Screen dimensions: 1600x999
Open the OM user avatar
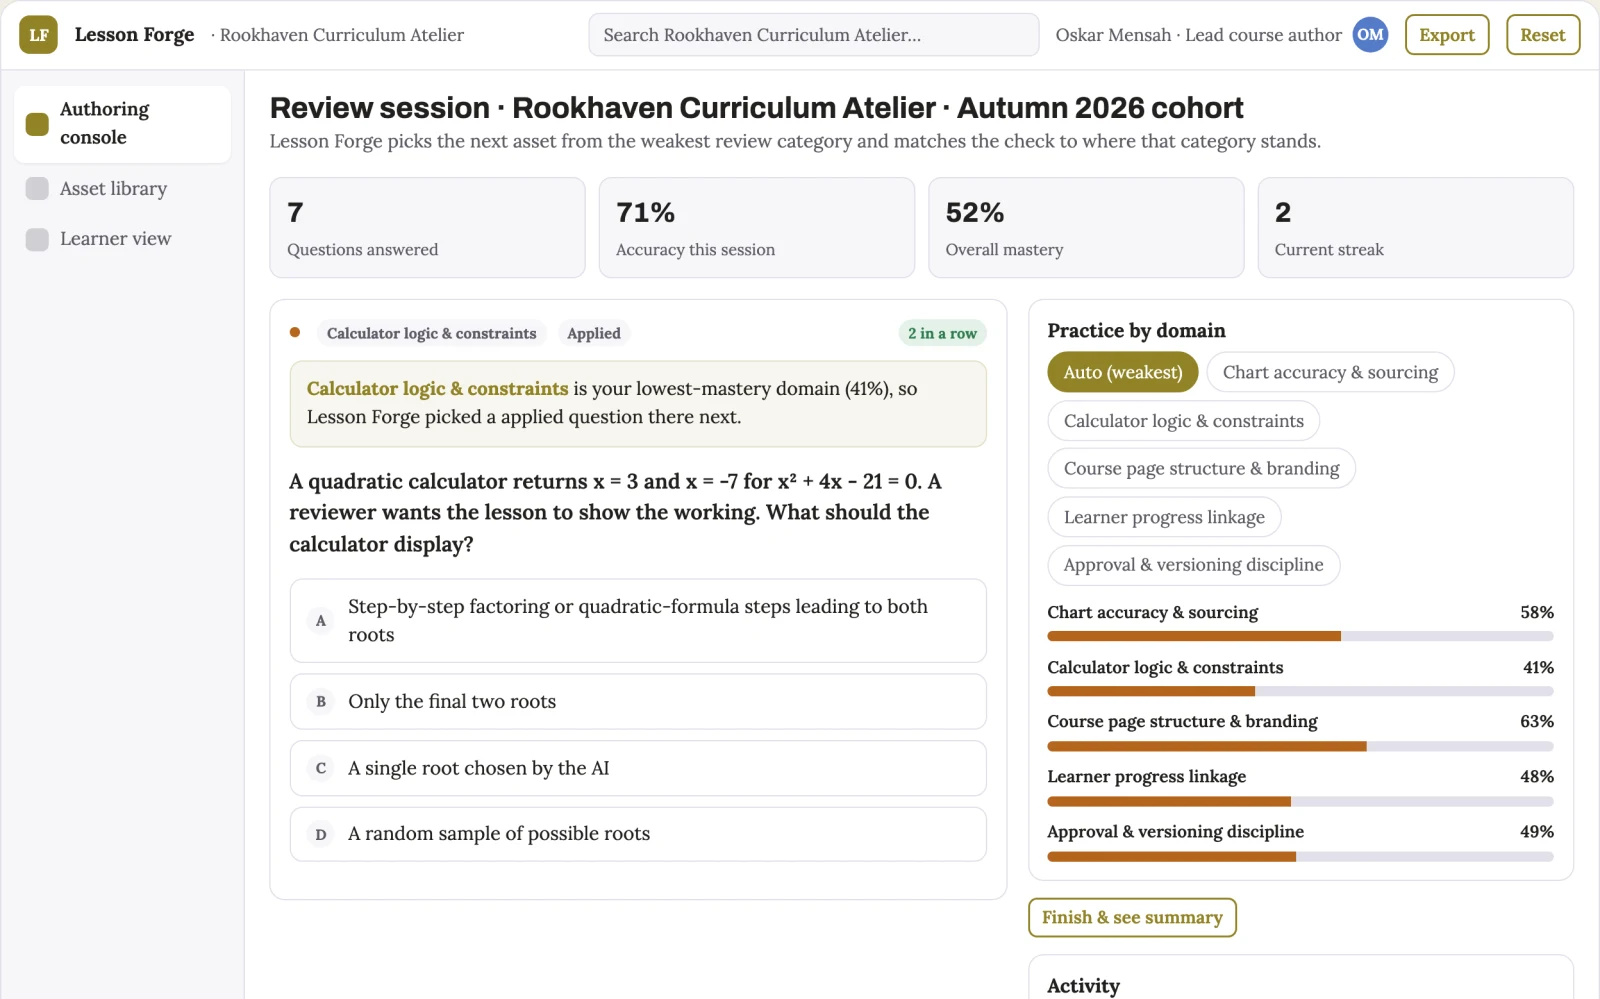coord(1370,35)
